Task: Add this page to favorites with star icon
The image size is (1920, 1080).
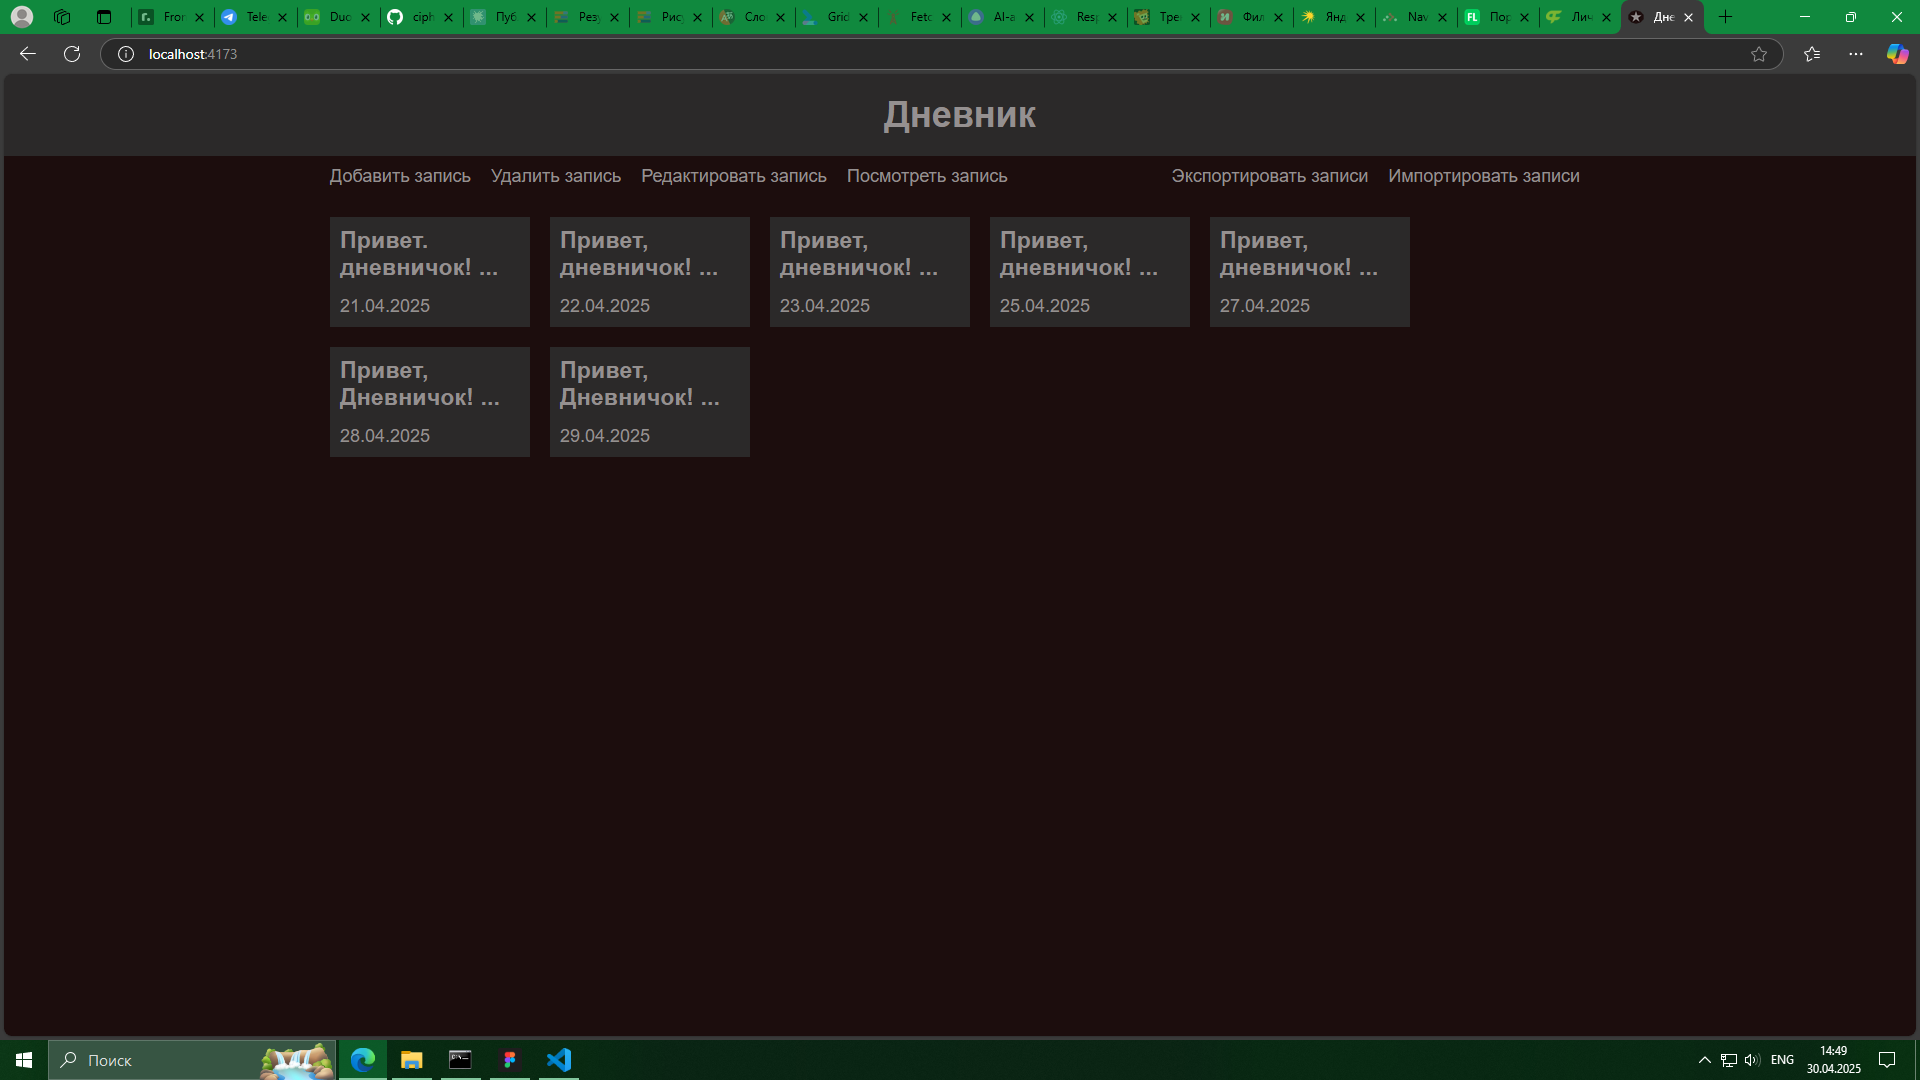Action: pyautogui.click(x=1759, y=54)
